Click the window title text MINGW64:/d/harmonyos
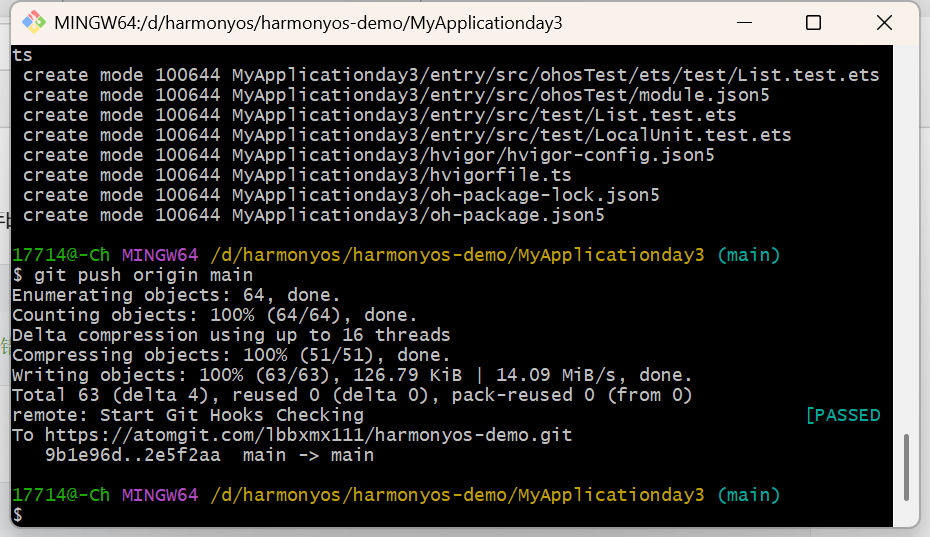The image size is (930, 537). (308, 23)
